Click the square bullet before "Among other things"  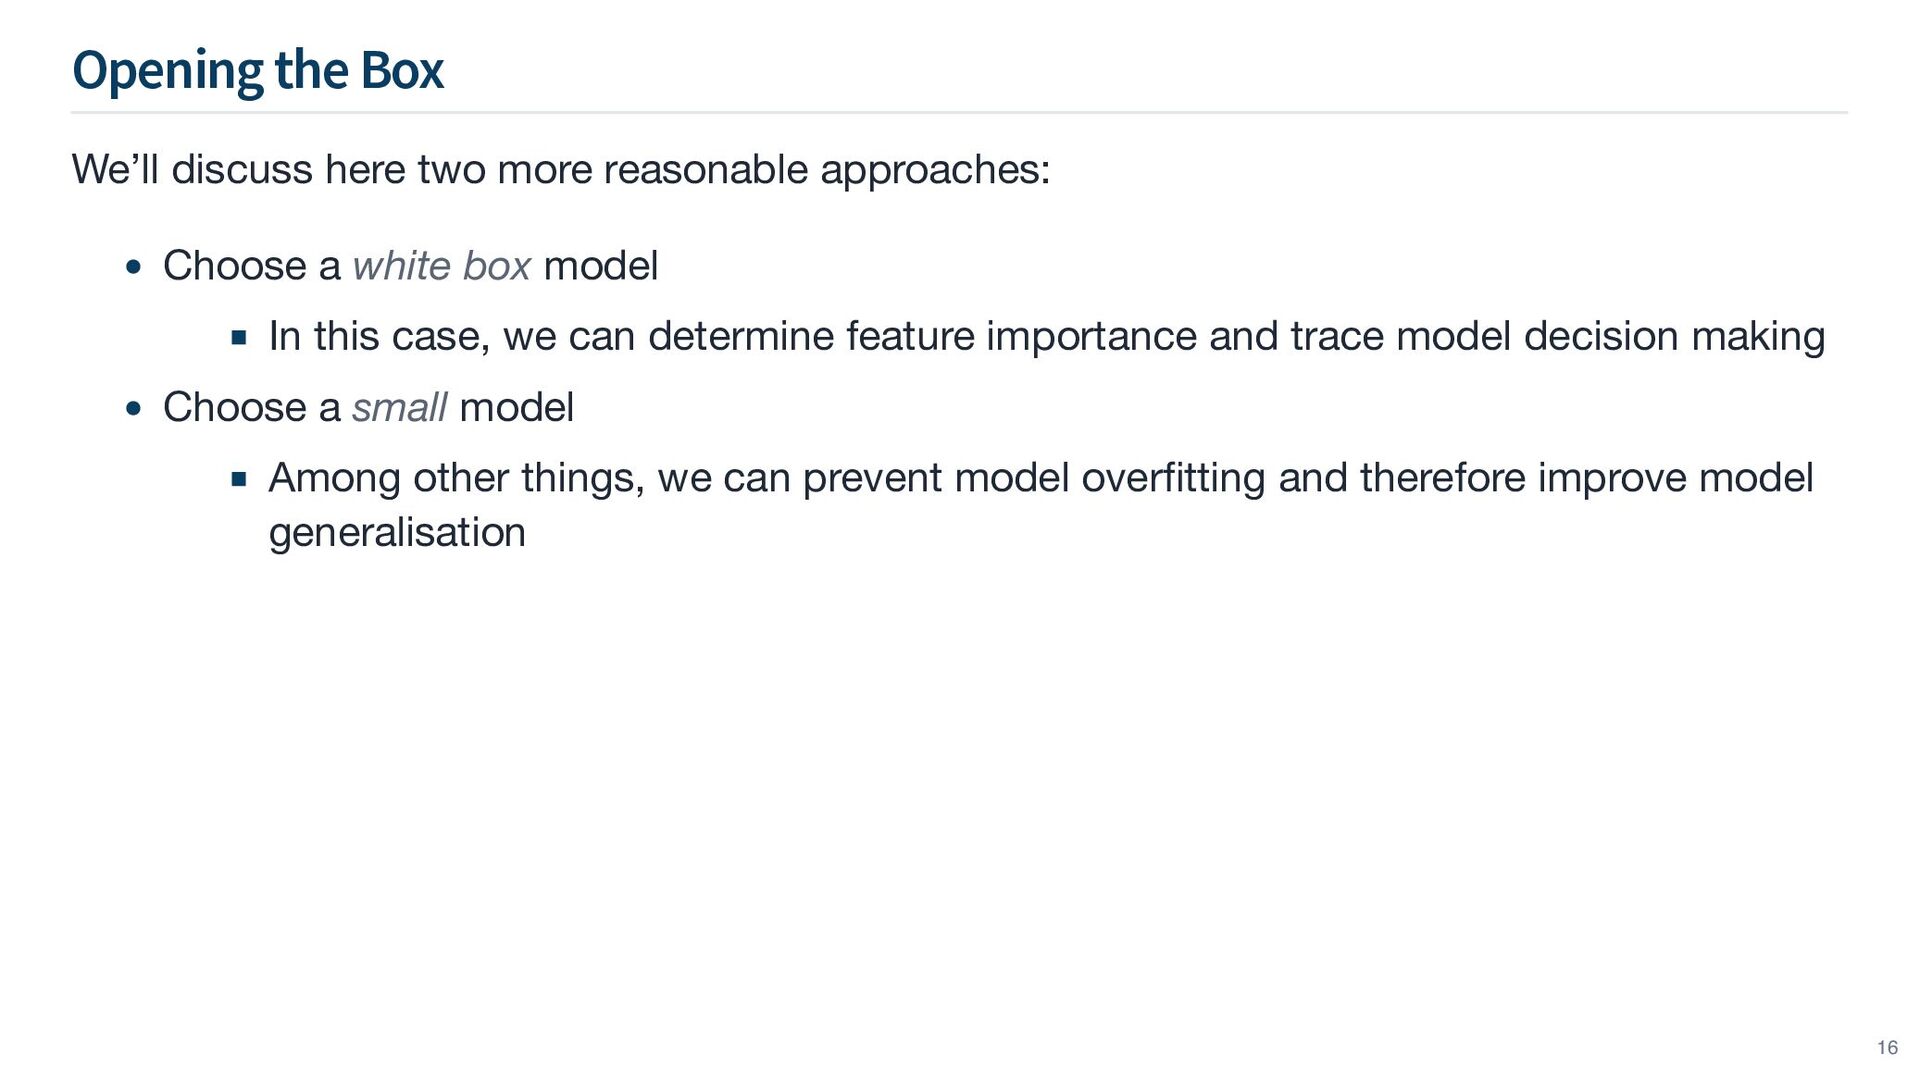click(x=238, y=480)
